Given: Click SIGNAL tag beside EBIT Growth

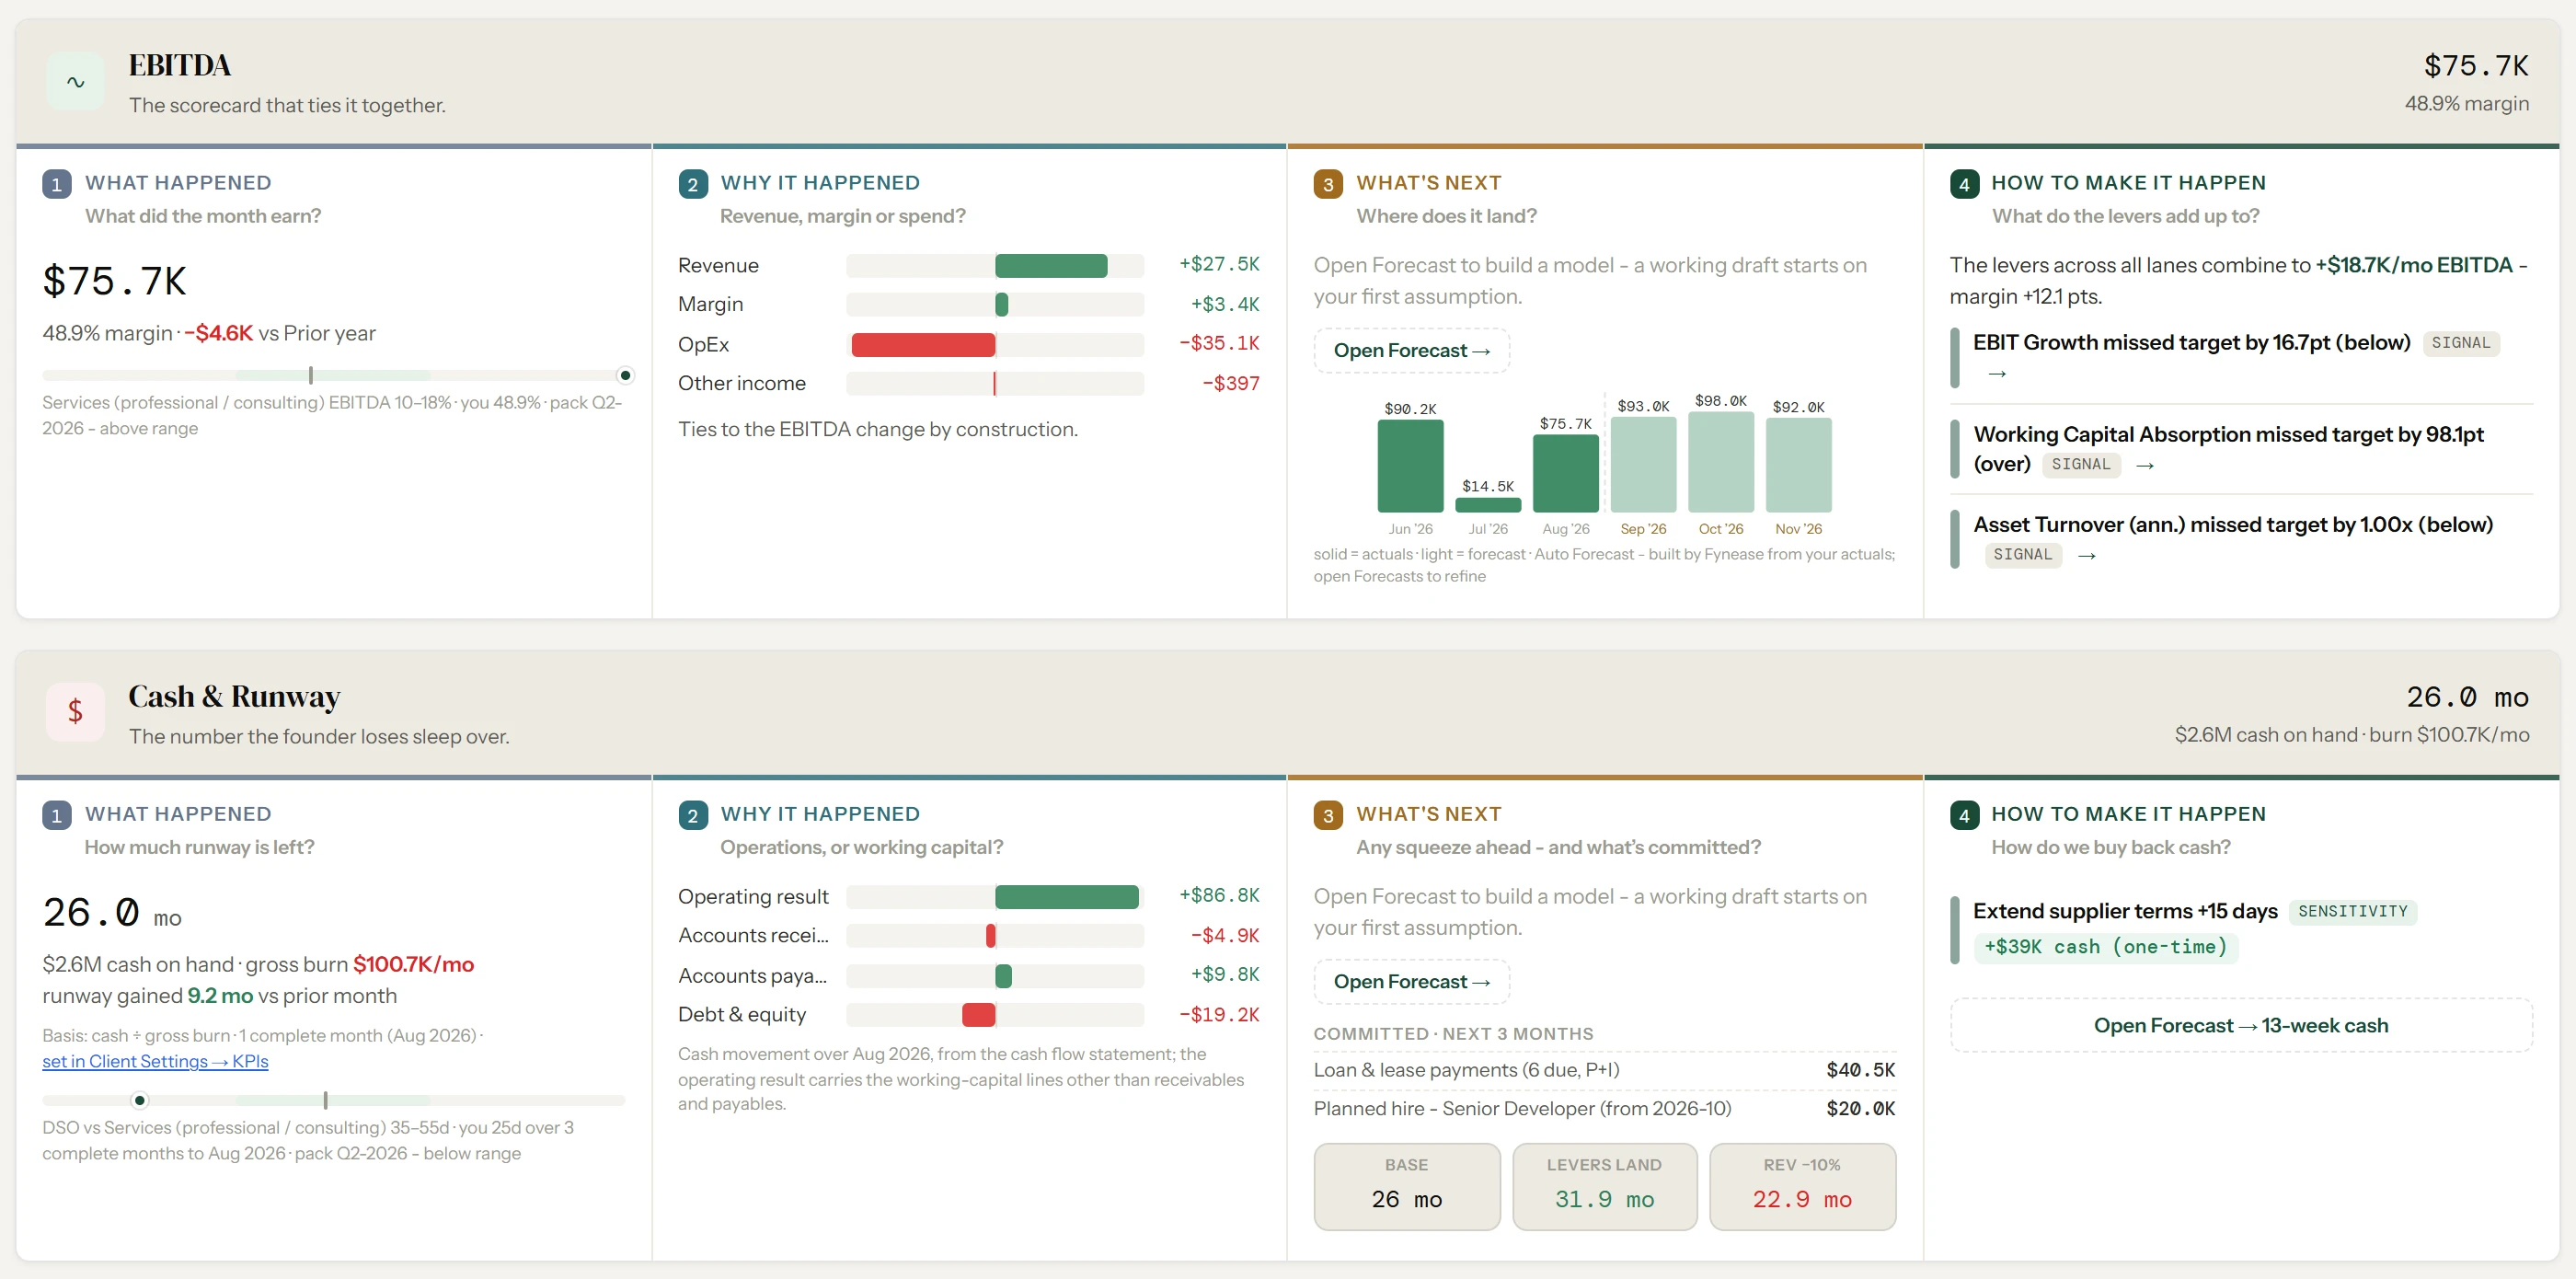Looking at the screenshot, I should [2460, 343].
